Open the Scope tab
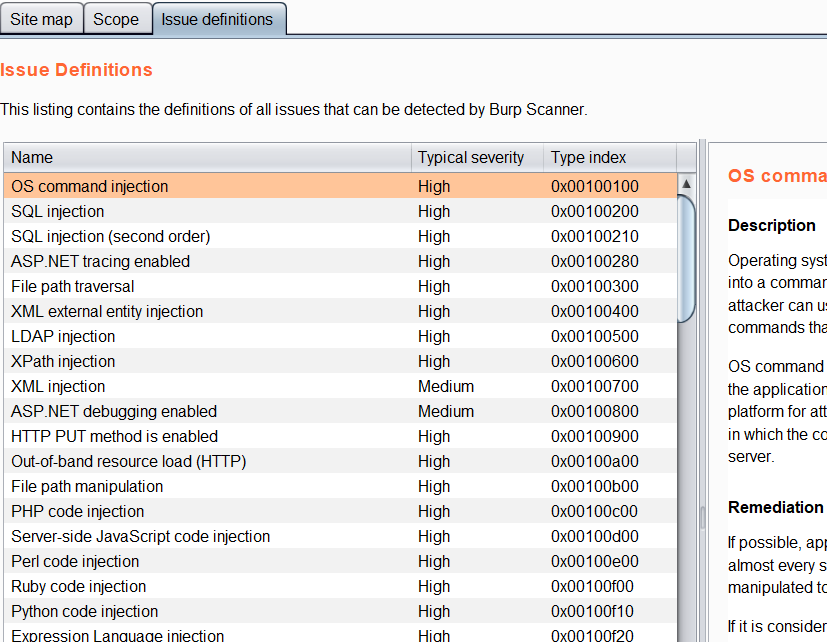The height and width of the screenshot is (642, 827). [116, 19]
